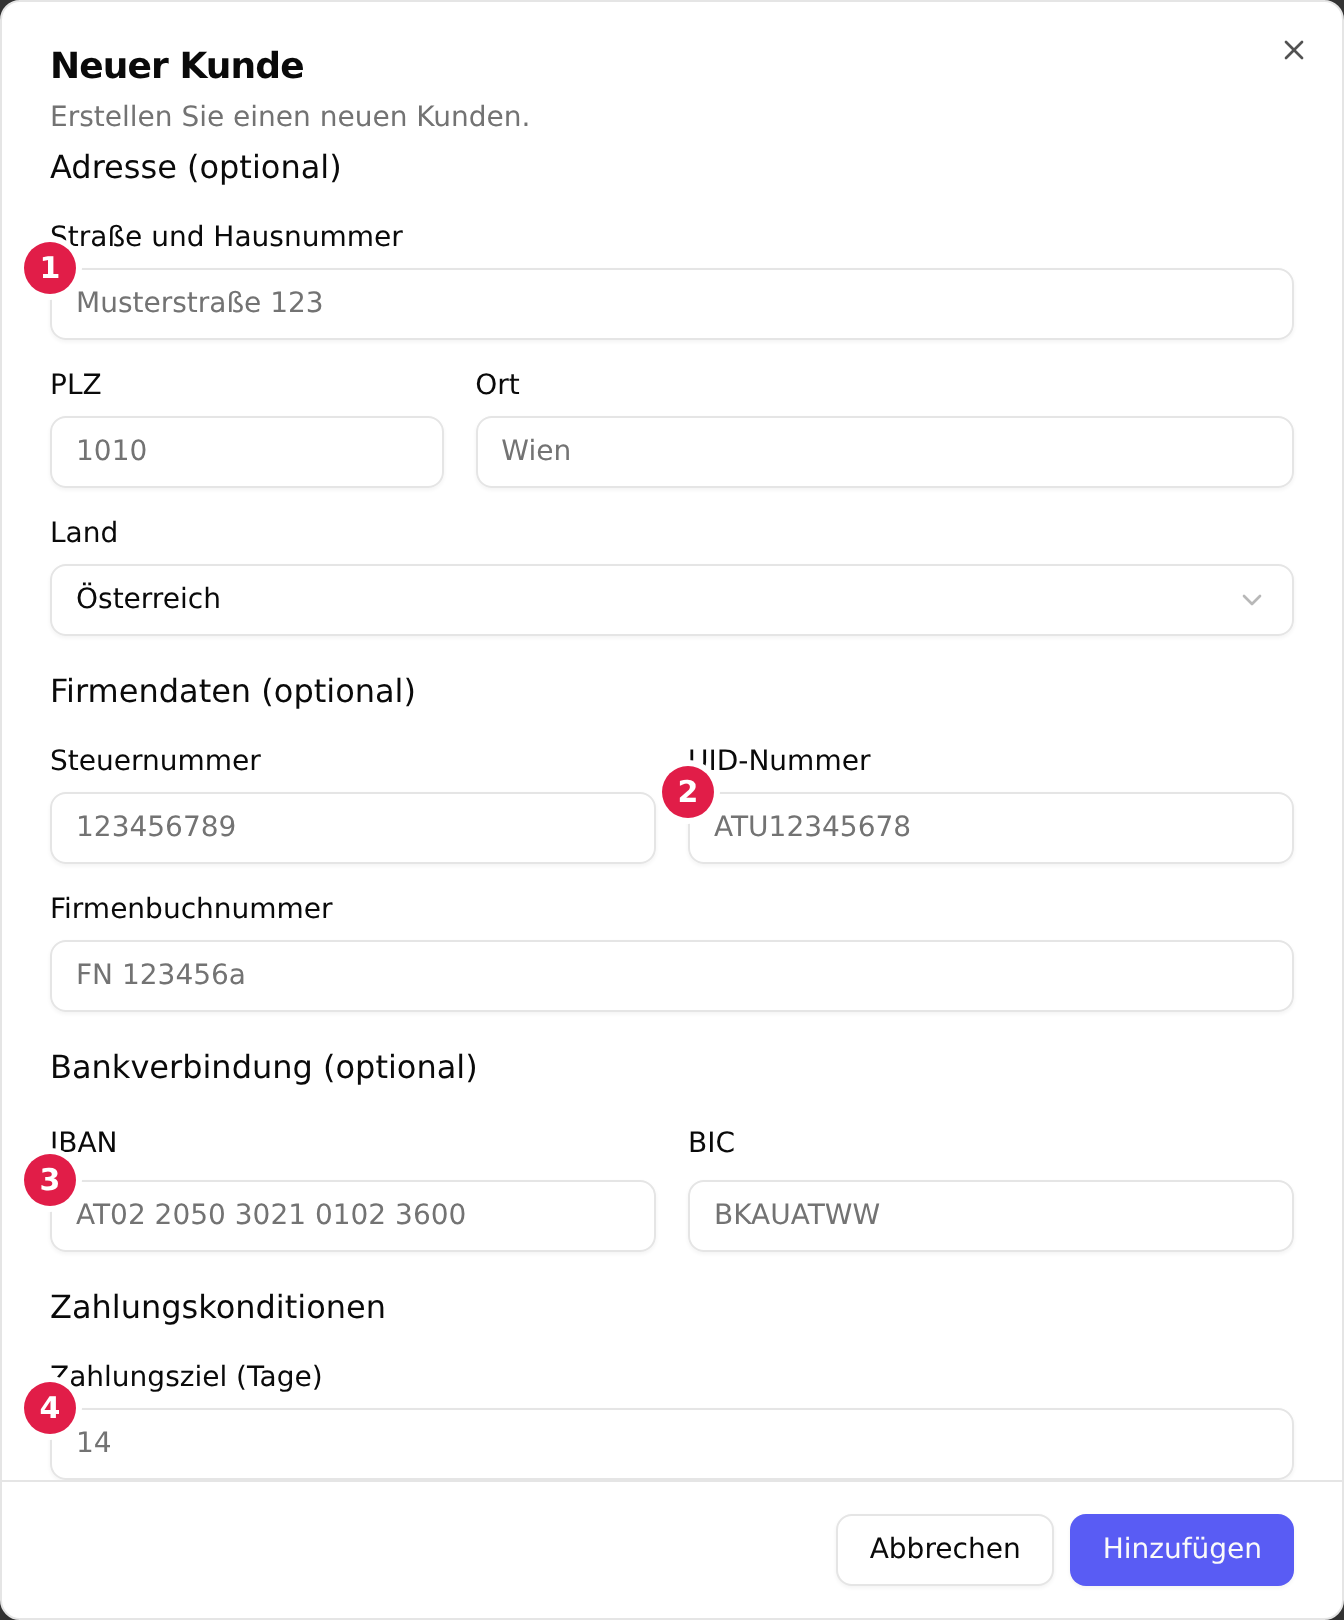Image resolution: width=1344 pixels, height=1620 pixels.
Task: Click the Bankverbindung (optional) heading
Action: [264, 1067]
